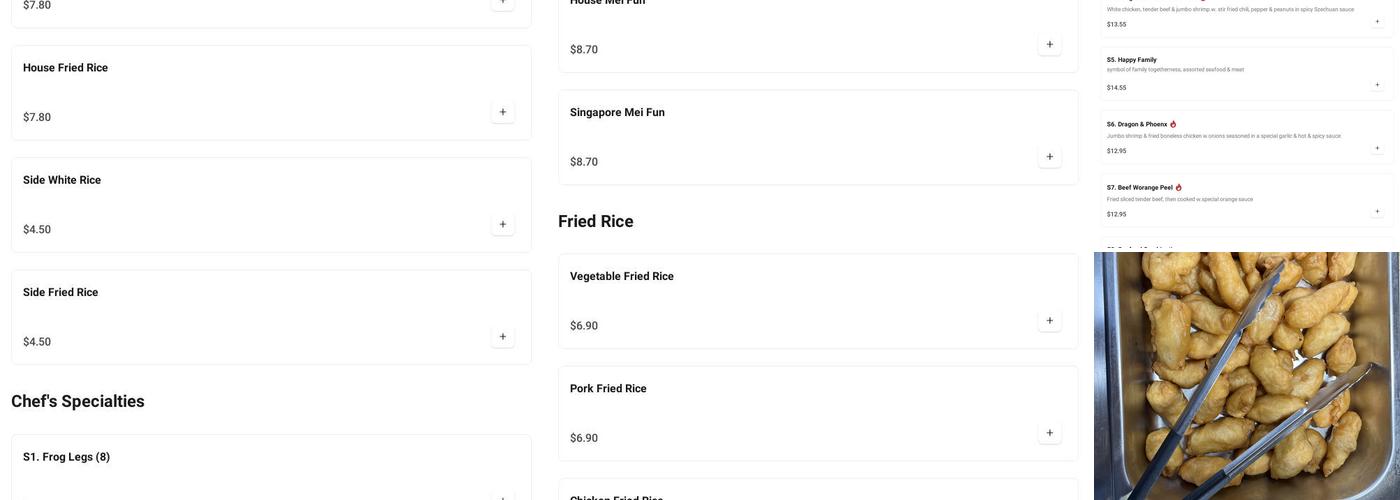Tap plus button for Pork Fried Rice
This screenshot has width=1400, height=500.
pos(1049,433)
